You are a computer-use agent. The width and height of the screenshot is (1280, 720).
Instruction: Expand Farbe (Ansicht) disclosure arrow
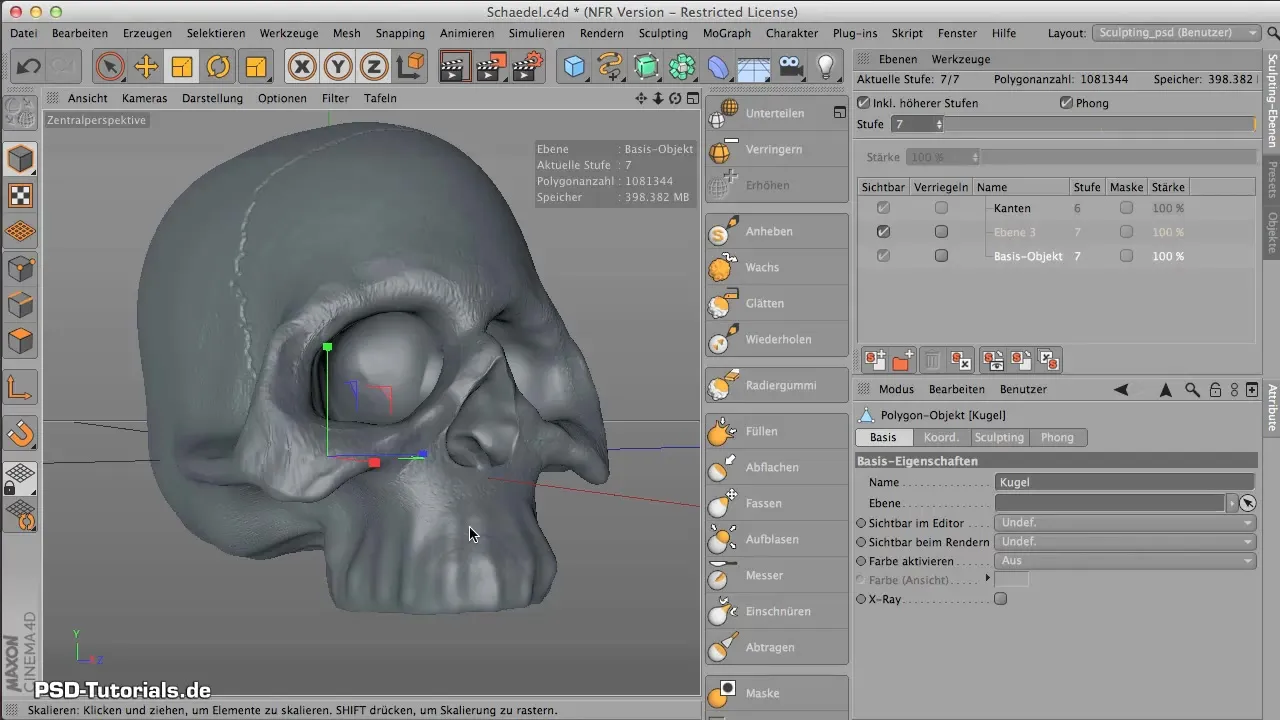(988, 579)
